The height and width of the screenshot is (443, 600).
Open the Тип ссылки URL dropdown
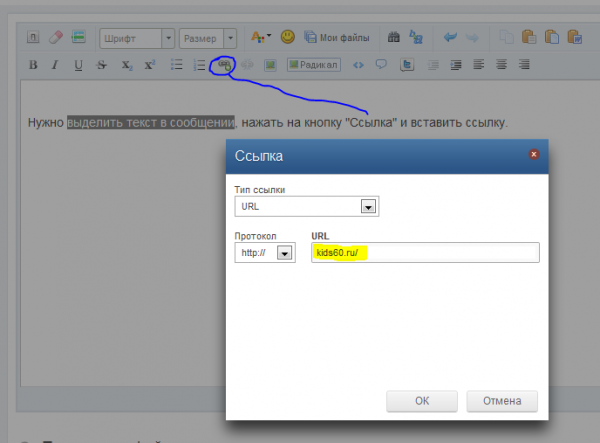click(368, 207)
